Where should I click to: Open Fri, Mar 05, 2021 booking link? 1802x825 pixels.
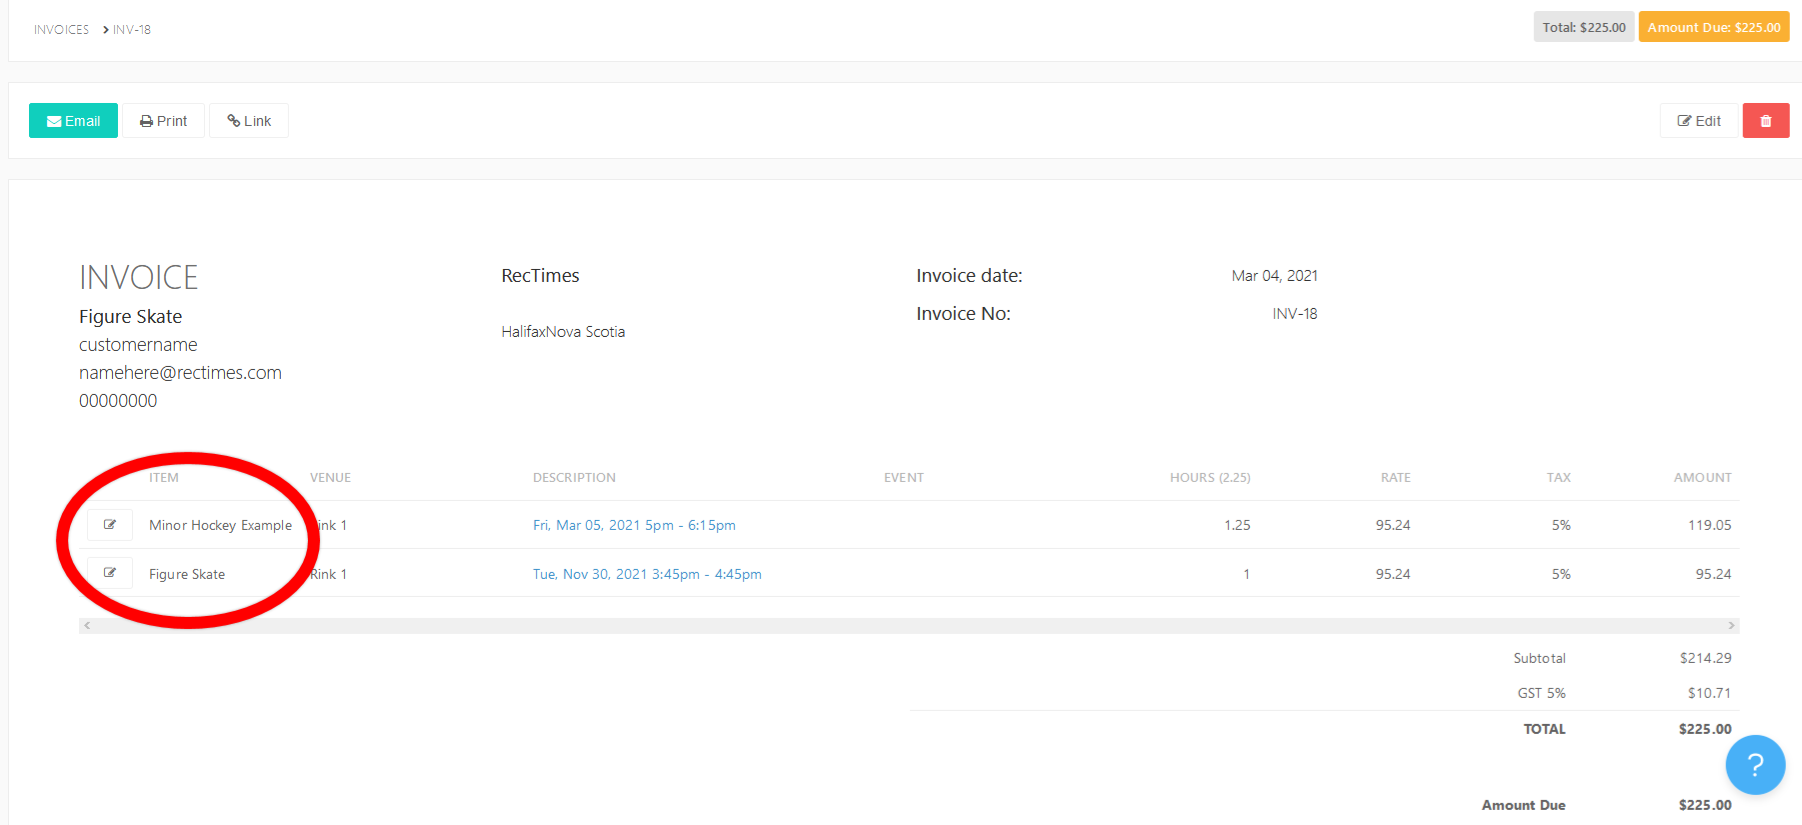coord(634,525)
